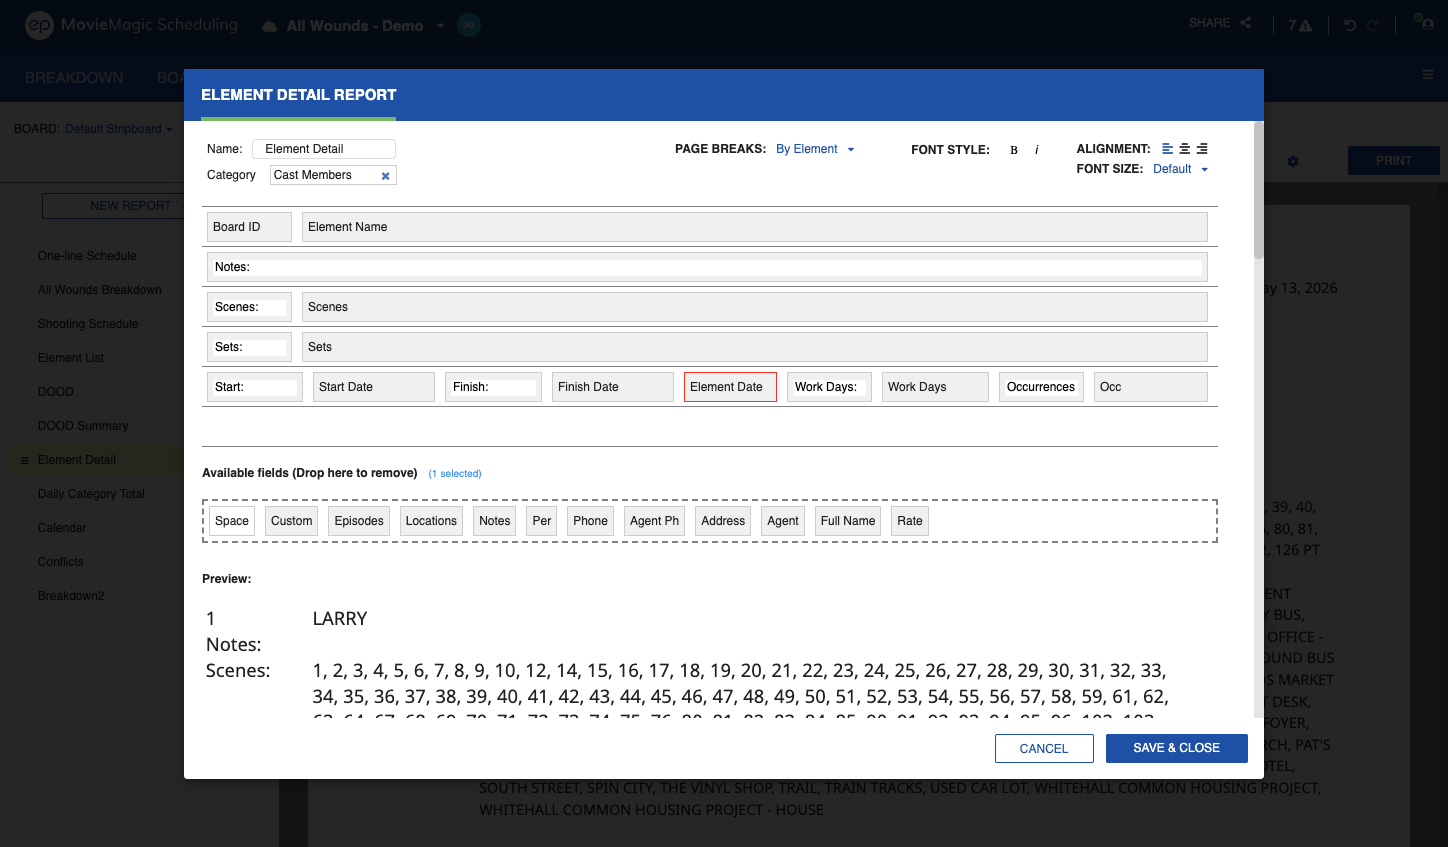Pick the Full Name available field
This screenshot has width=1448, height=847.
coord(848,521)
